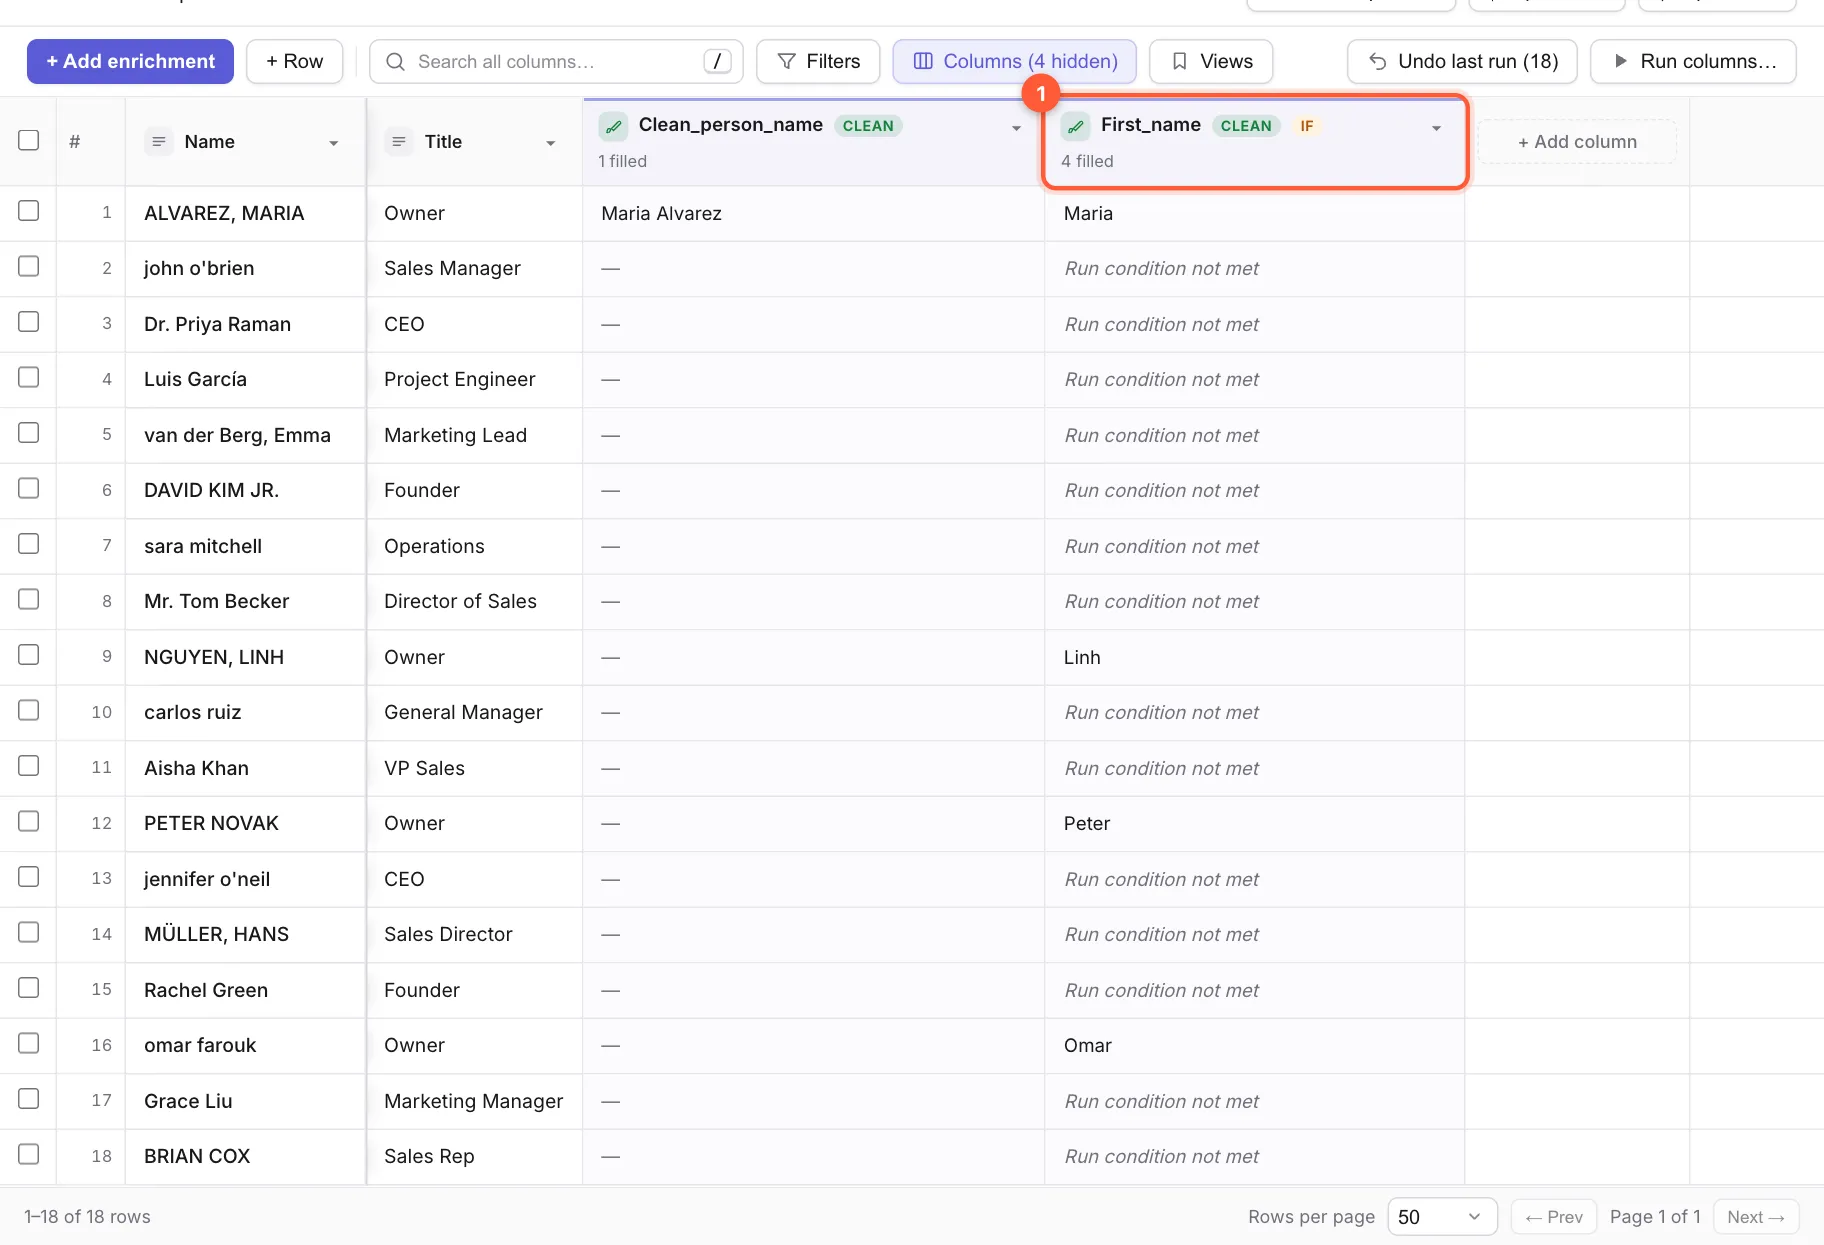Click the Peter first name cell
This screenshot has width=1824, height=1245.
pos(1255,823)
